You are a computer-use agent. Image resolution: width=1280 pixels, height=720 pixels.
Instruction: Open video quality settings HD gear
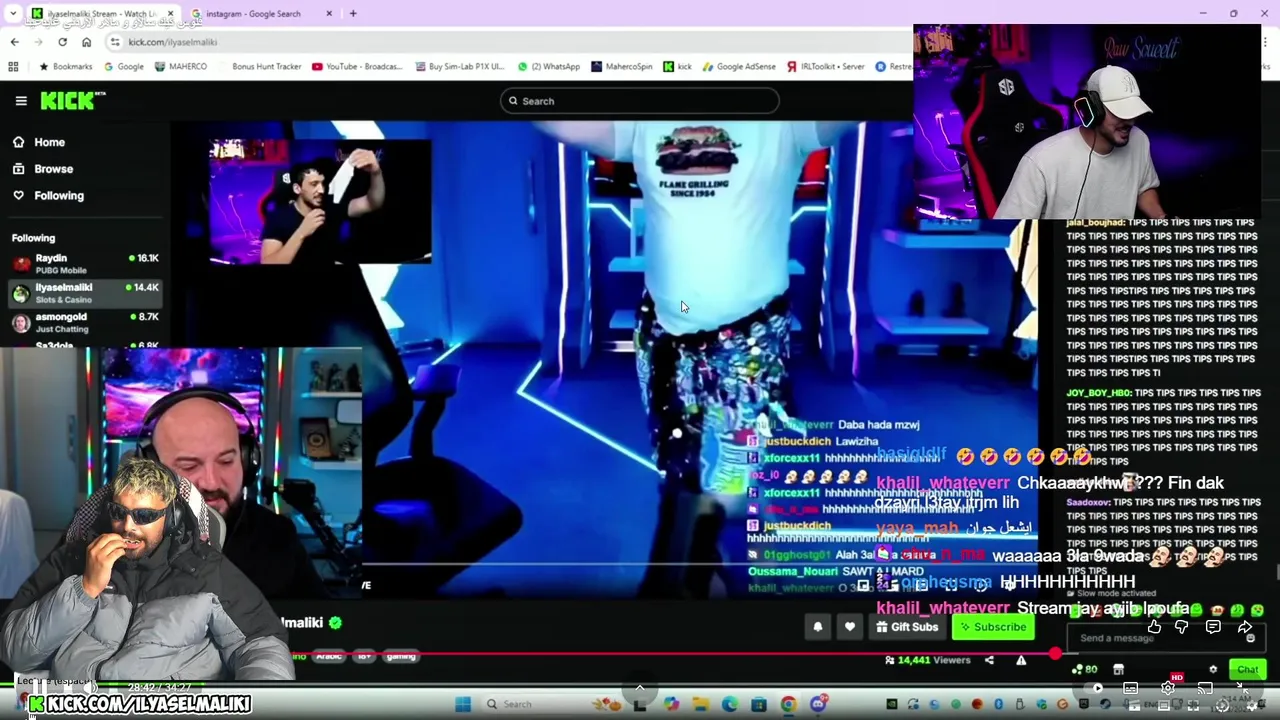(x=1168, y=688)
